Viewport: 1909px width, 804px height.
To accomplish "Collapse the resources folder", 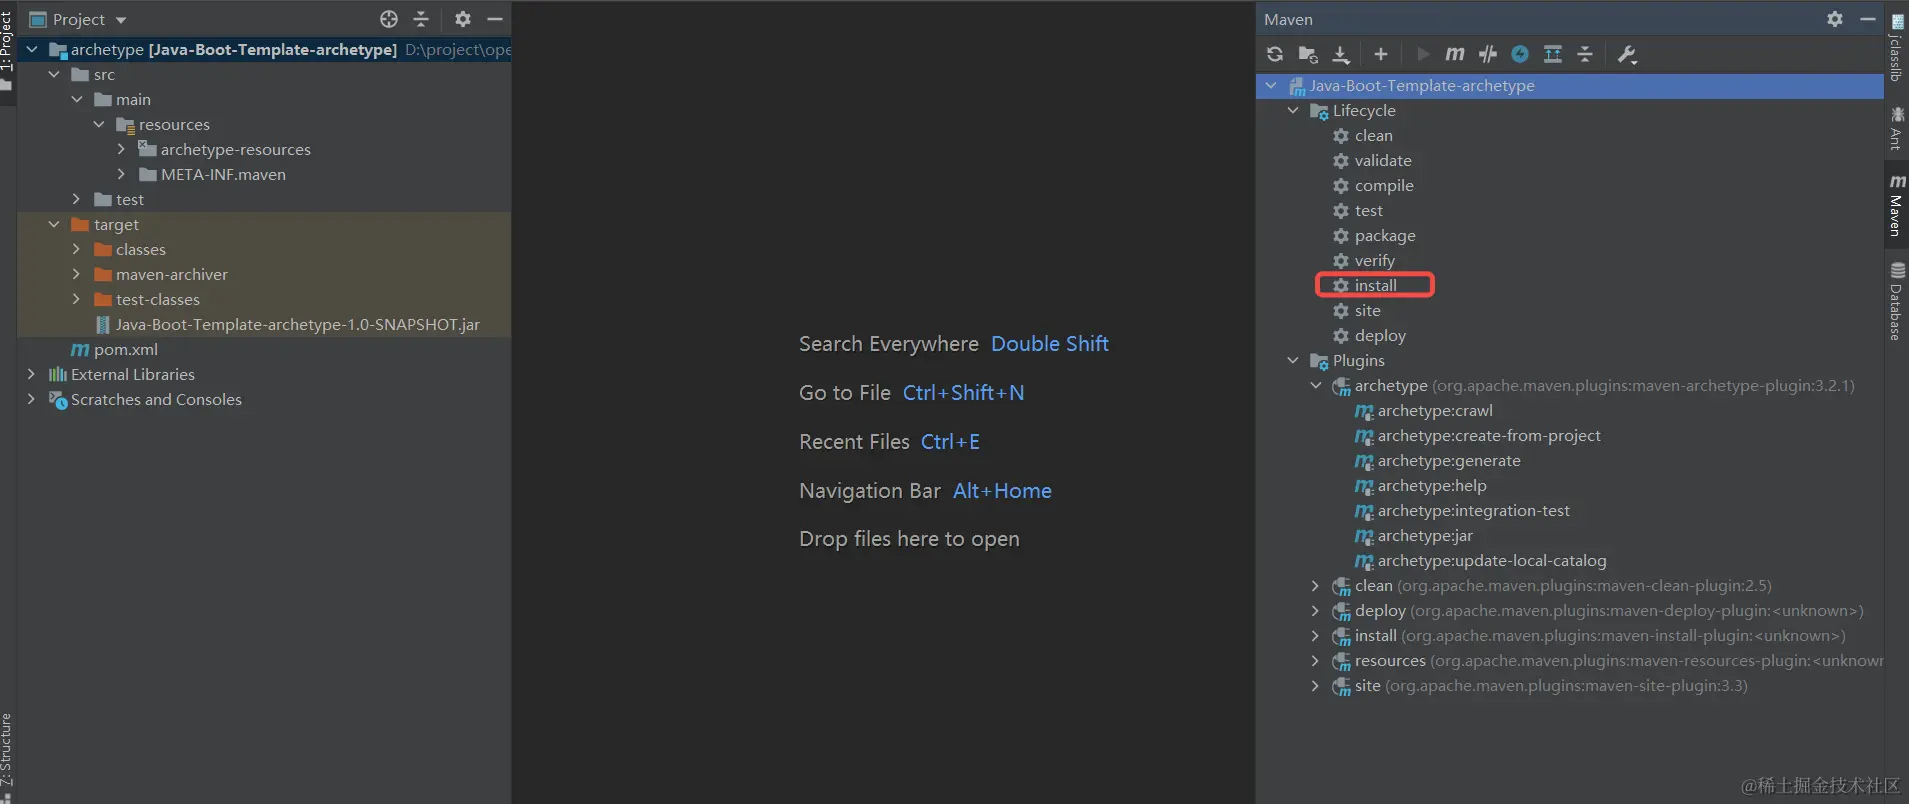I will tap(98, 124).
